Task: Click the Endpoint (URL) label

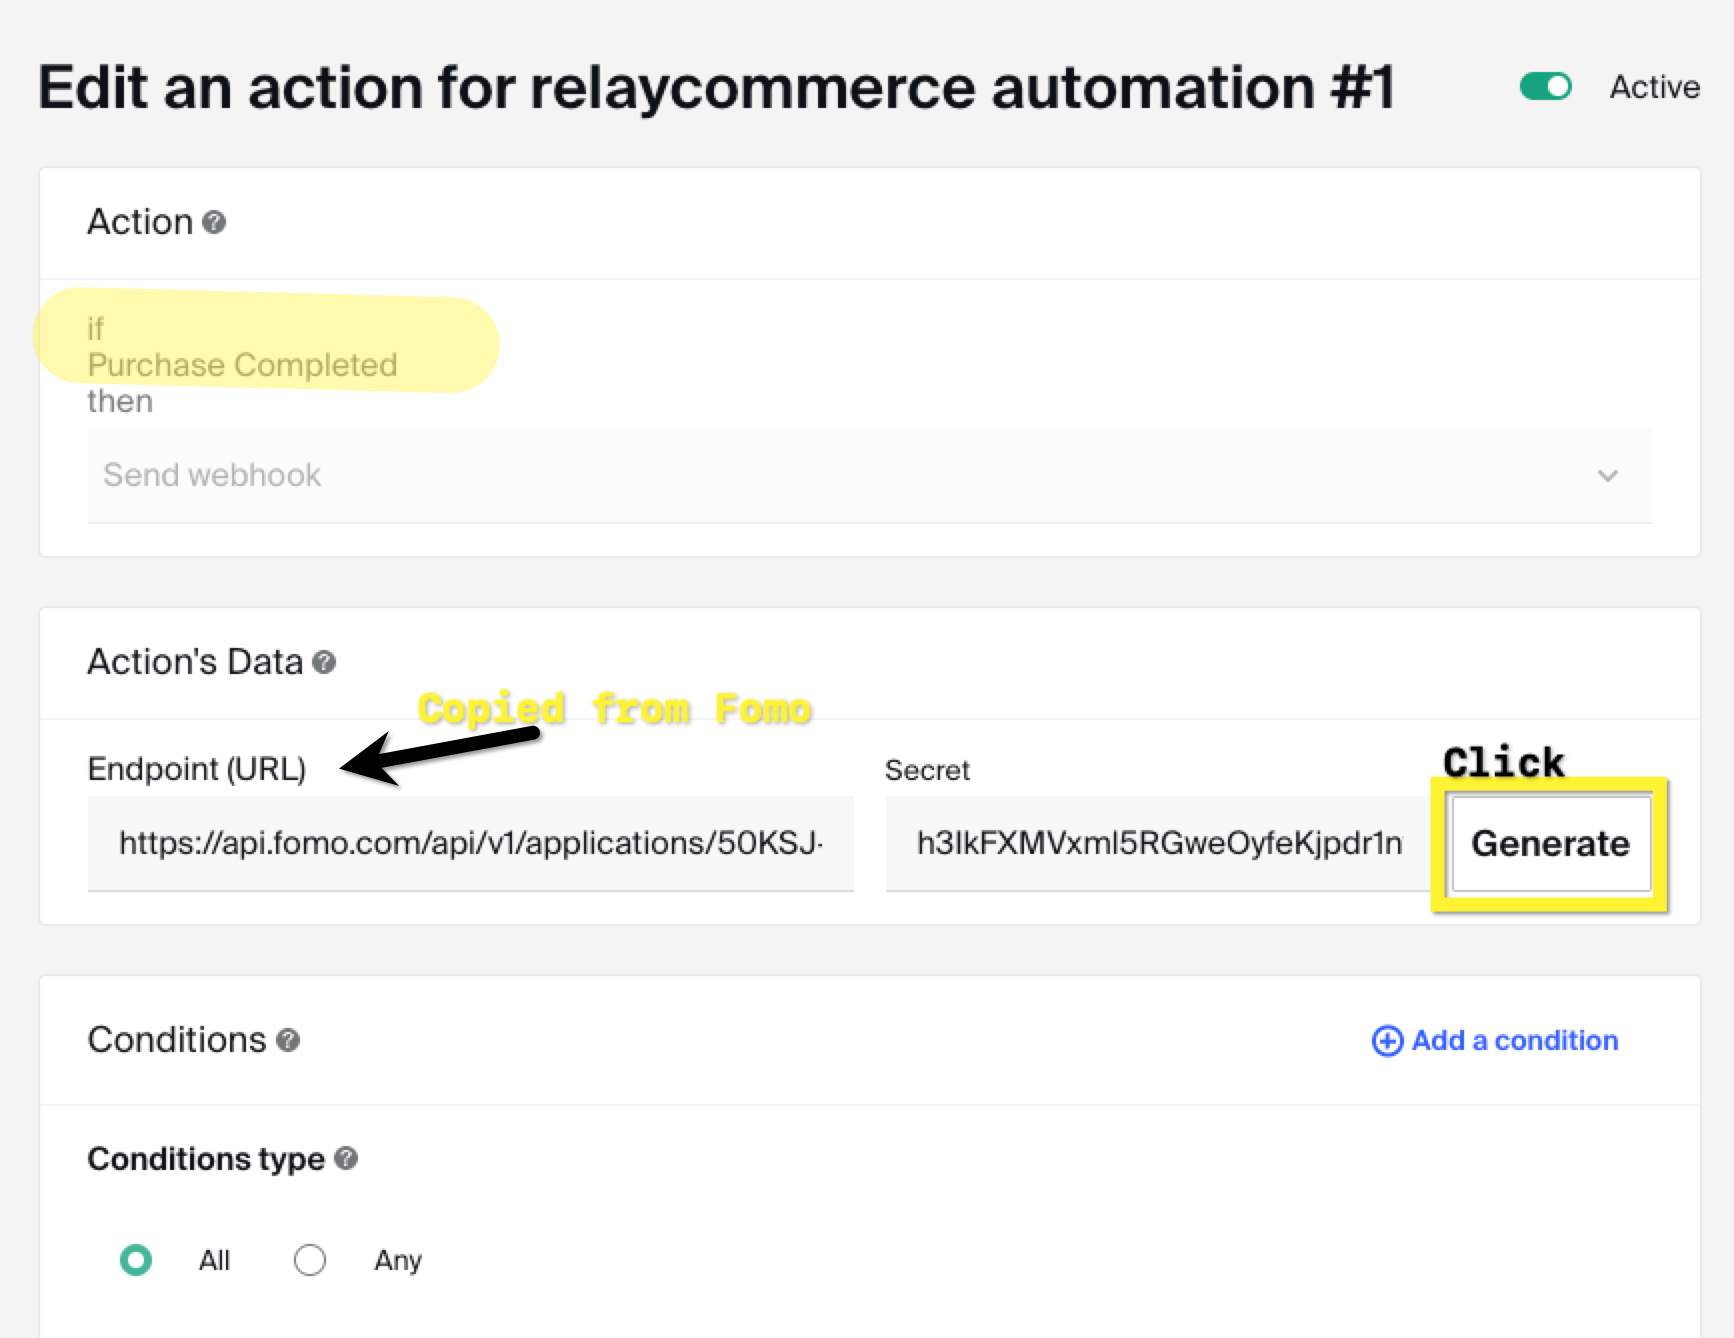Action: click(197, 769)
